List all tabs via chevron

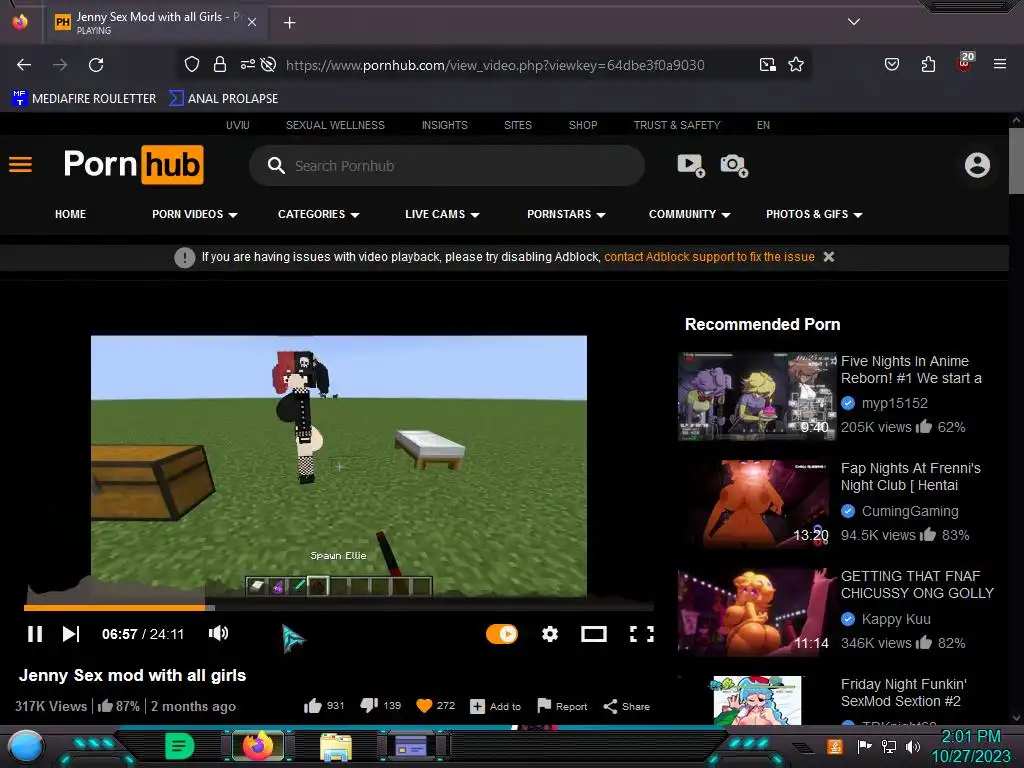pos(854,22)
